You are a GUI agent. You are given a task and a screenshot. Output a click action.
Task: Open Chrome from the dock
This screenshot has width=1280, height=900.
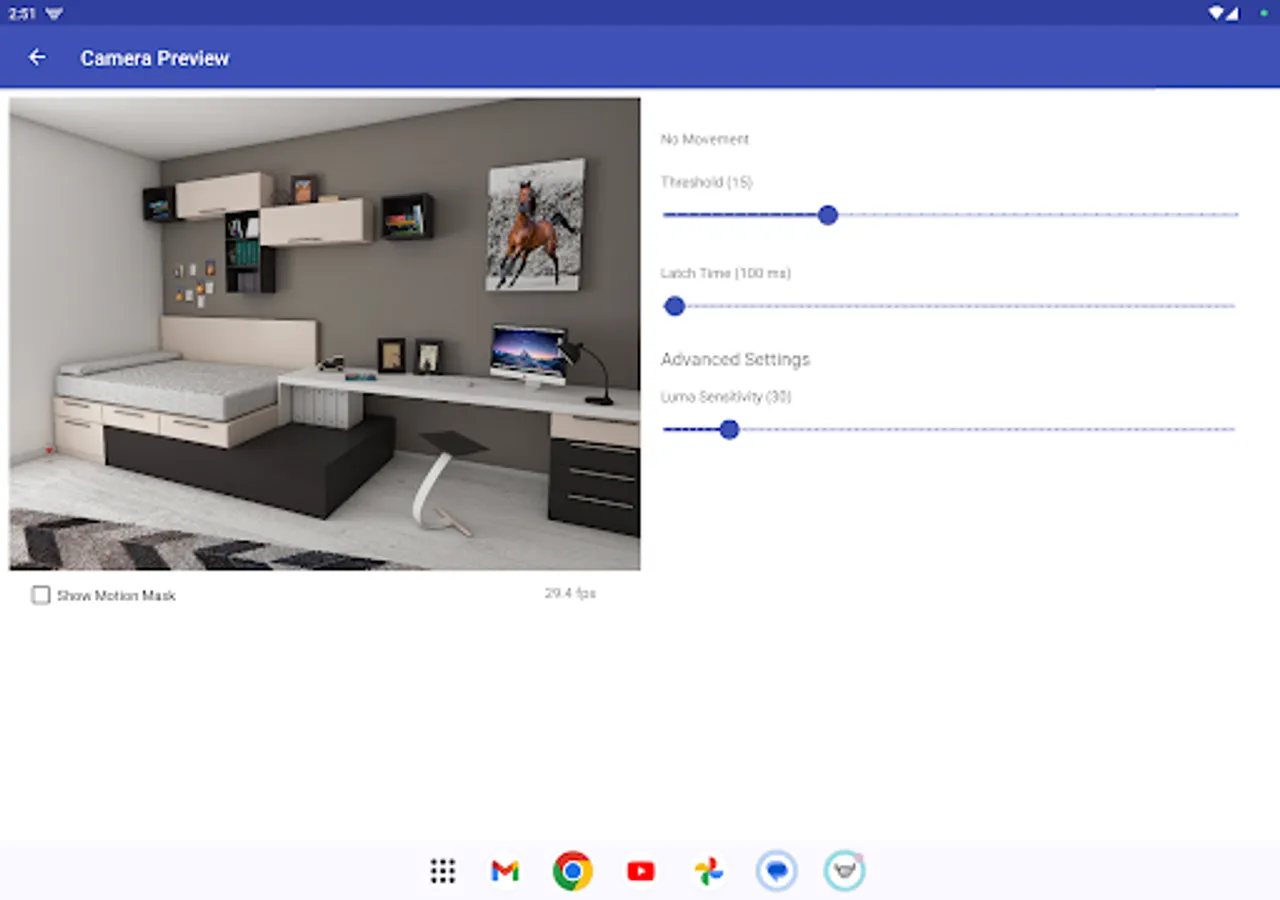(572, 871)
